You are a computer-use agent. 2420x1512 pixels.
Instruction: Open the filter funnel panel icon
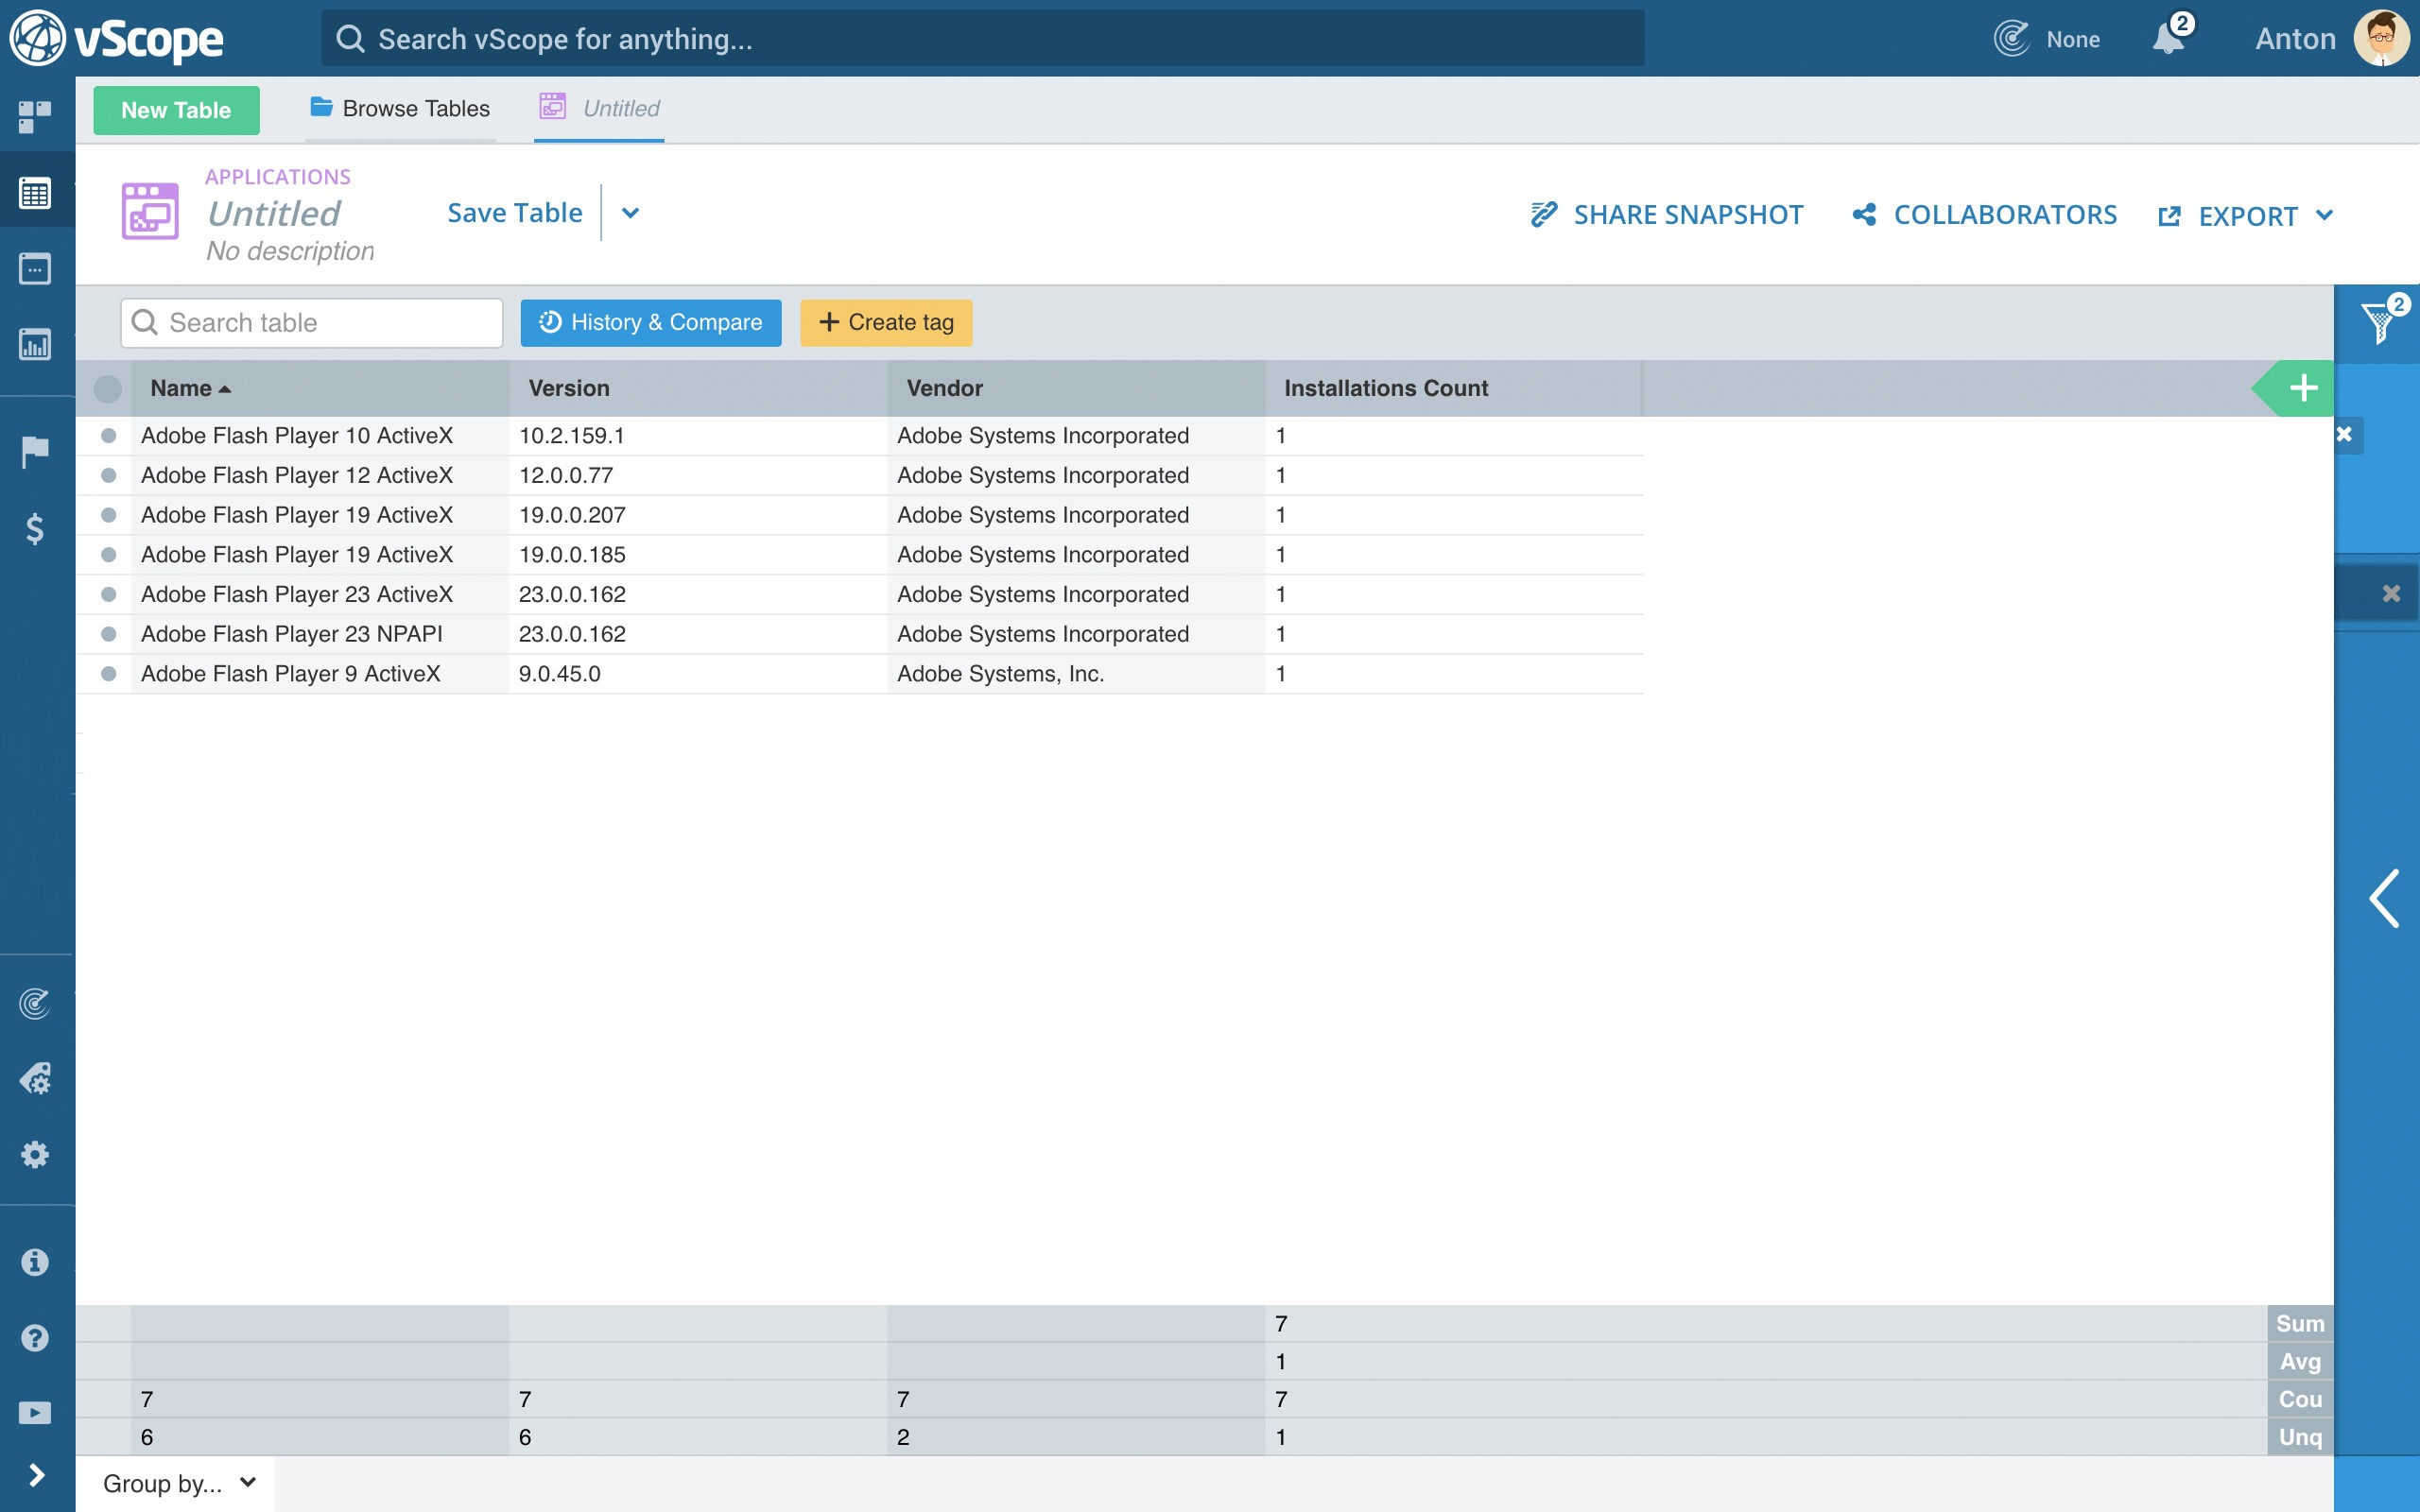pos(2380,322)
